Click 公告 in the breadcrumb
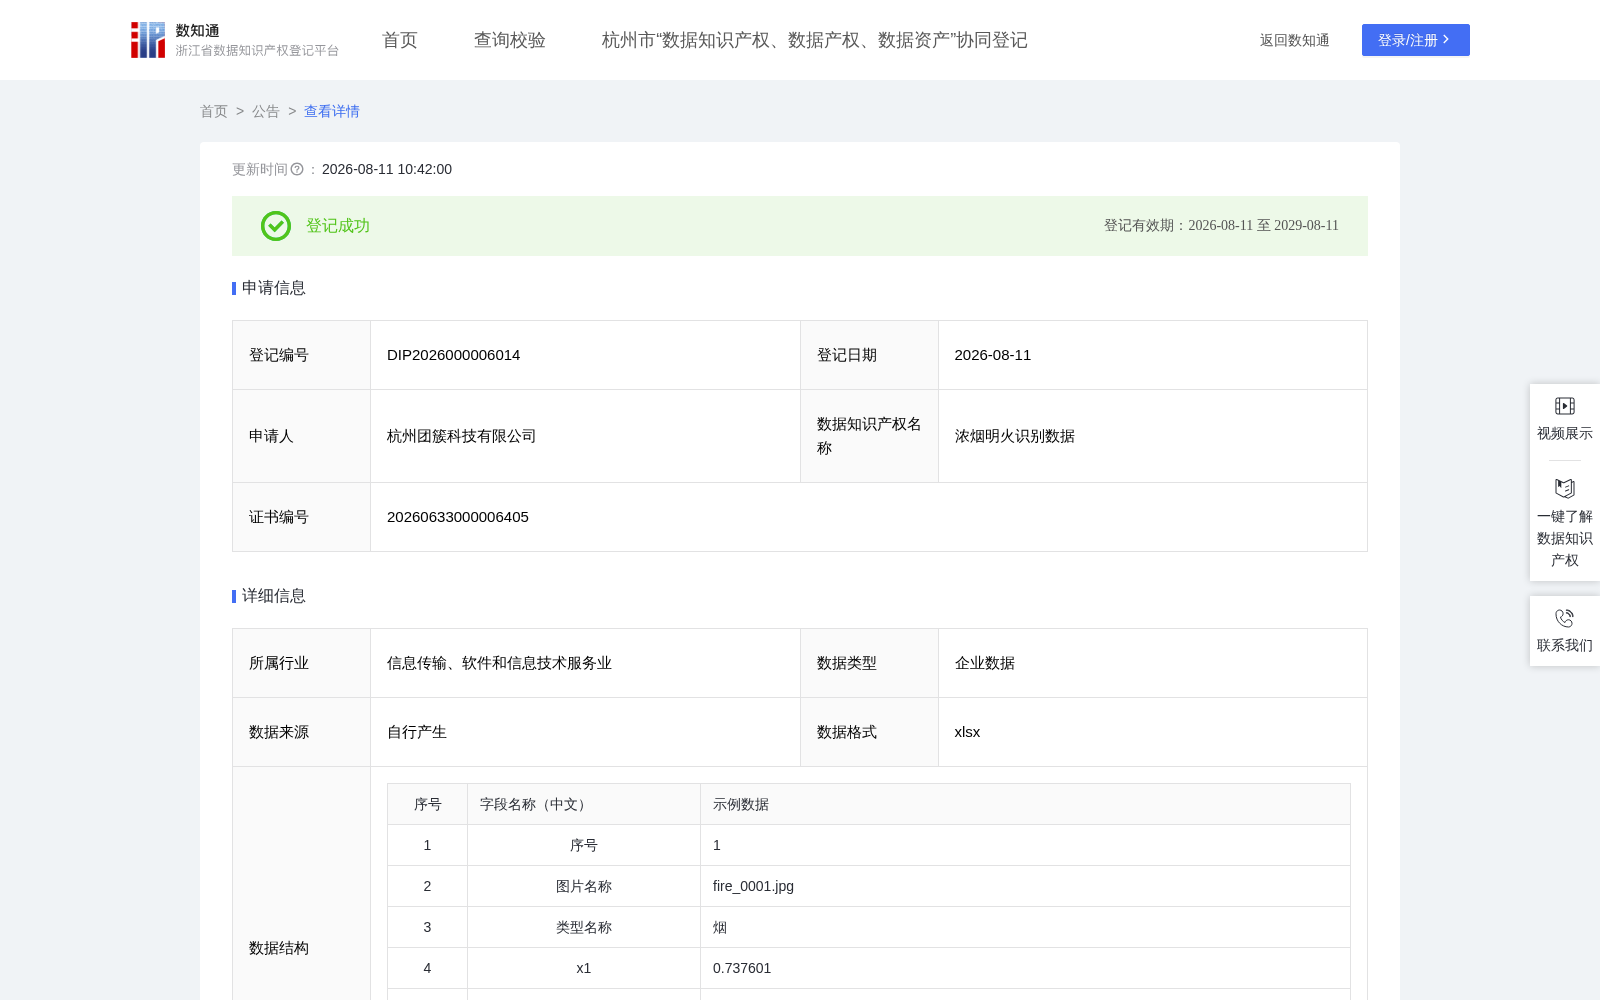The width and height of the screenshot is (1600, 1000). (x=266, y=111)
